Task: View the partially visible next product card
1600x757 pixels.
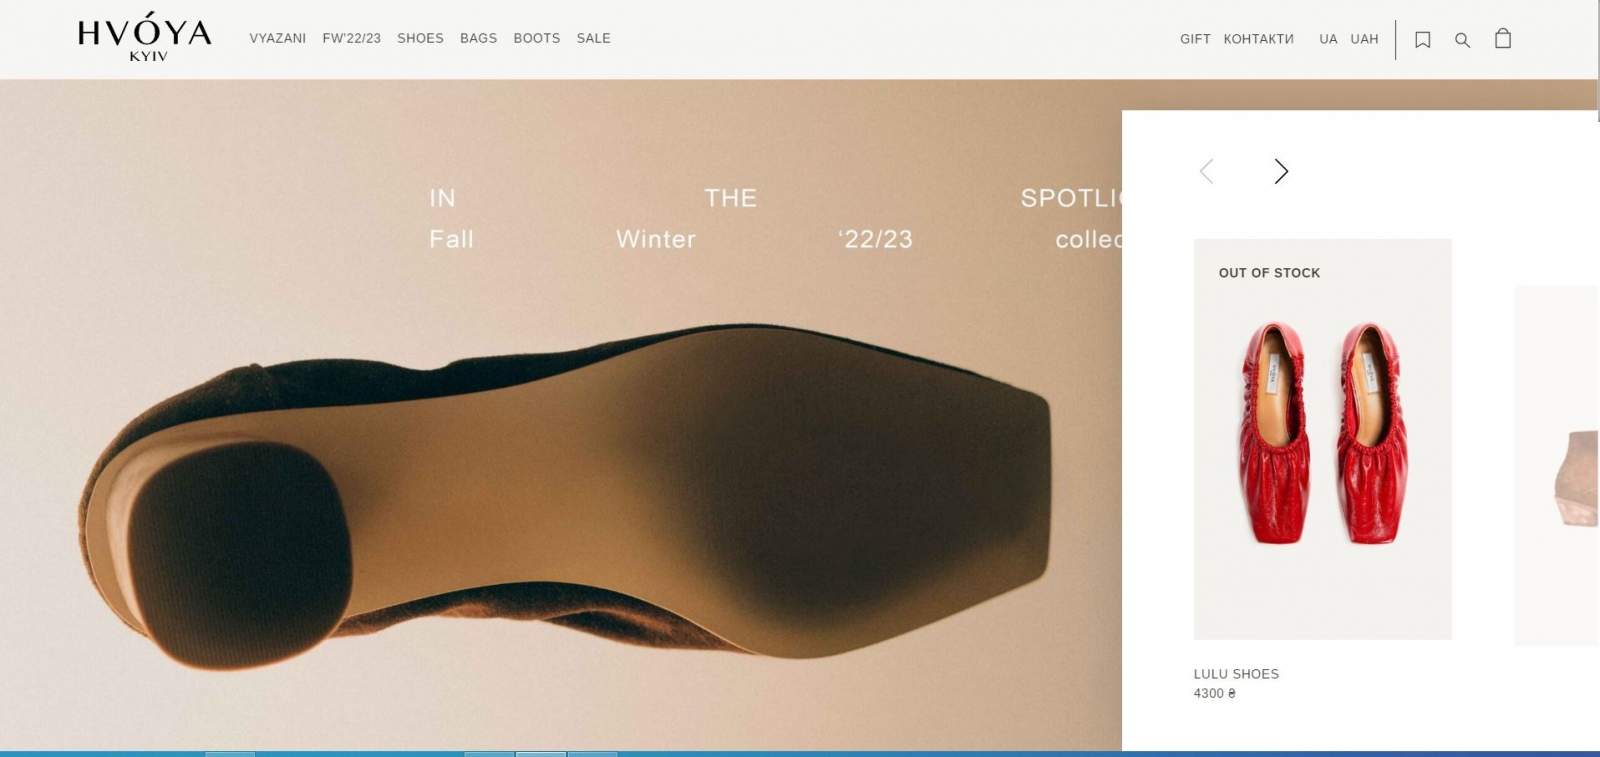Action: click(1557, 465)
